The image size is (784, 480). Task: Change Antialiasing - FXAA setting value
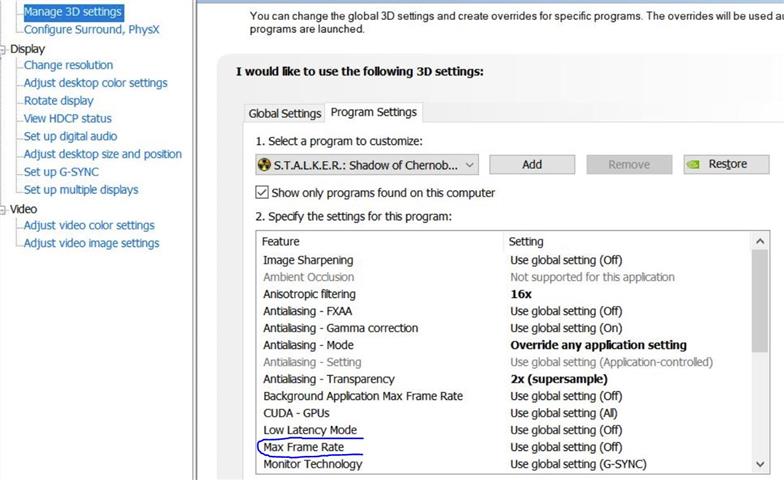(566, 311)
